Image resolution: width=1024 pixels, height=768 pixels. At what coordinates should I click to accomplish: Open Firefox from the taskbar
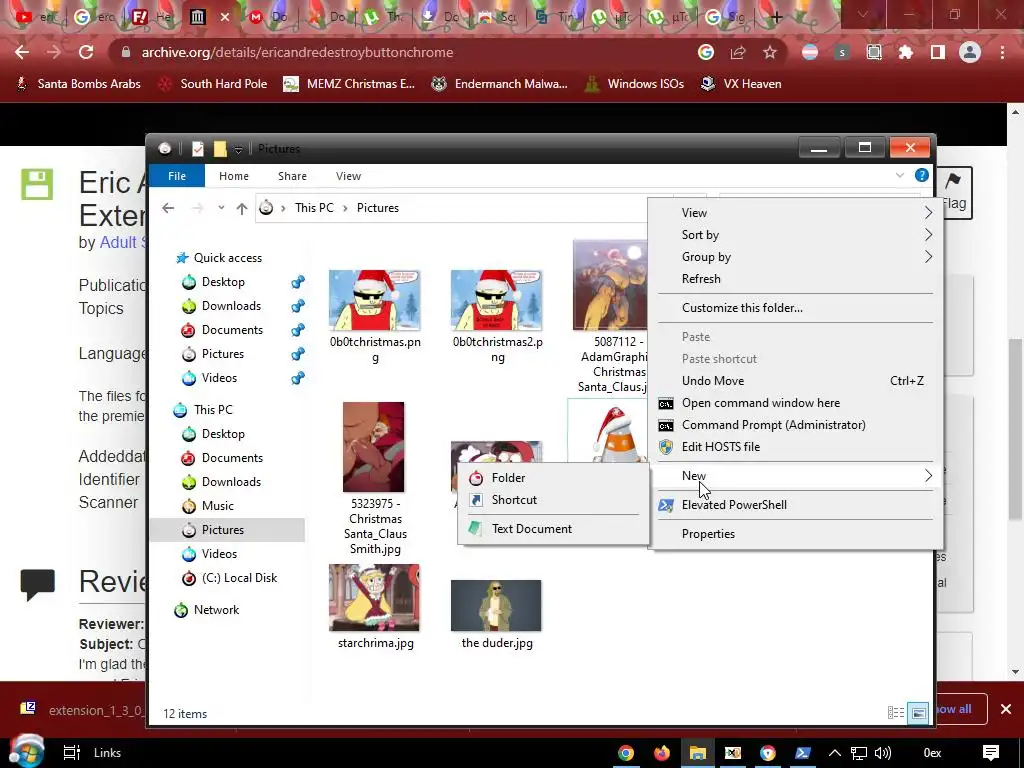[x=662, y=753]
